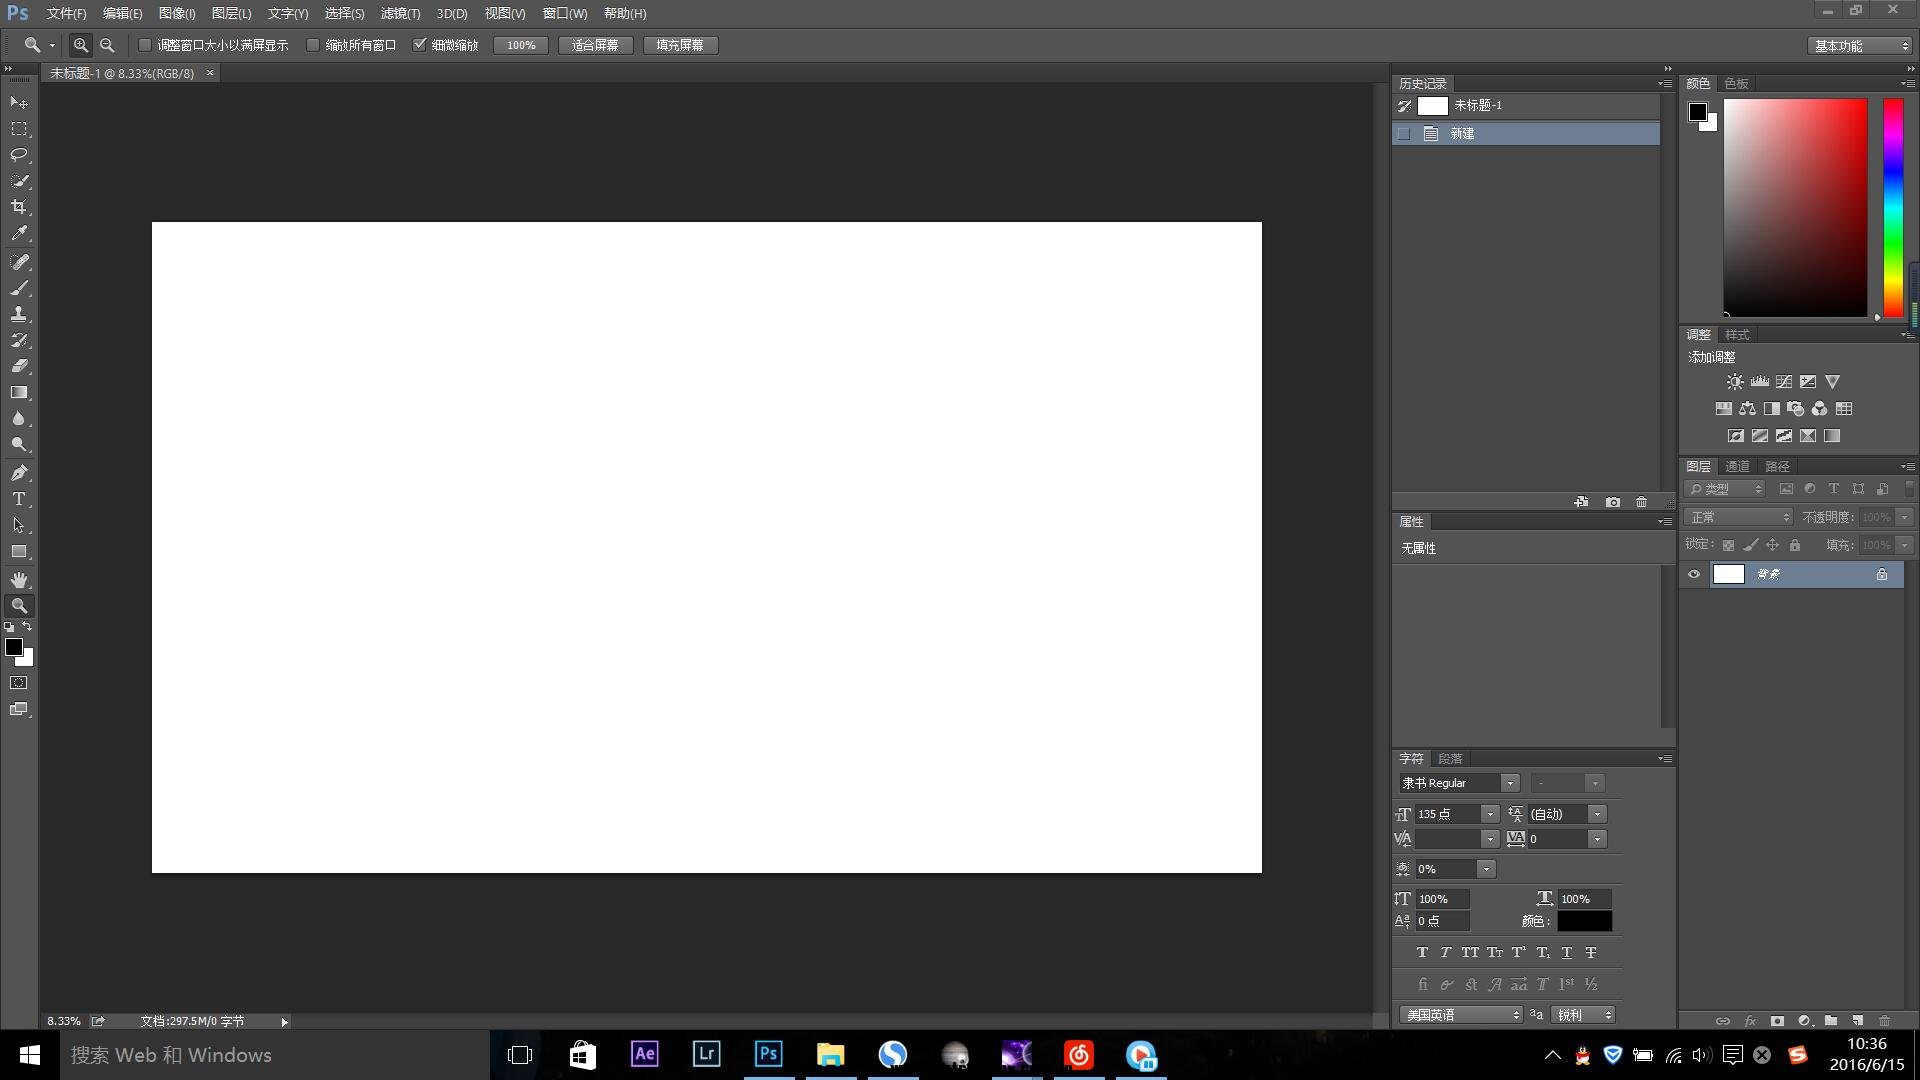Create new snapshot camera icon
Image resolution: width=1920 pixels, height=1080 pixels.
(x=1613, y=502)
